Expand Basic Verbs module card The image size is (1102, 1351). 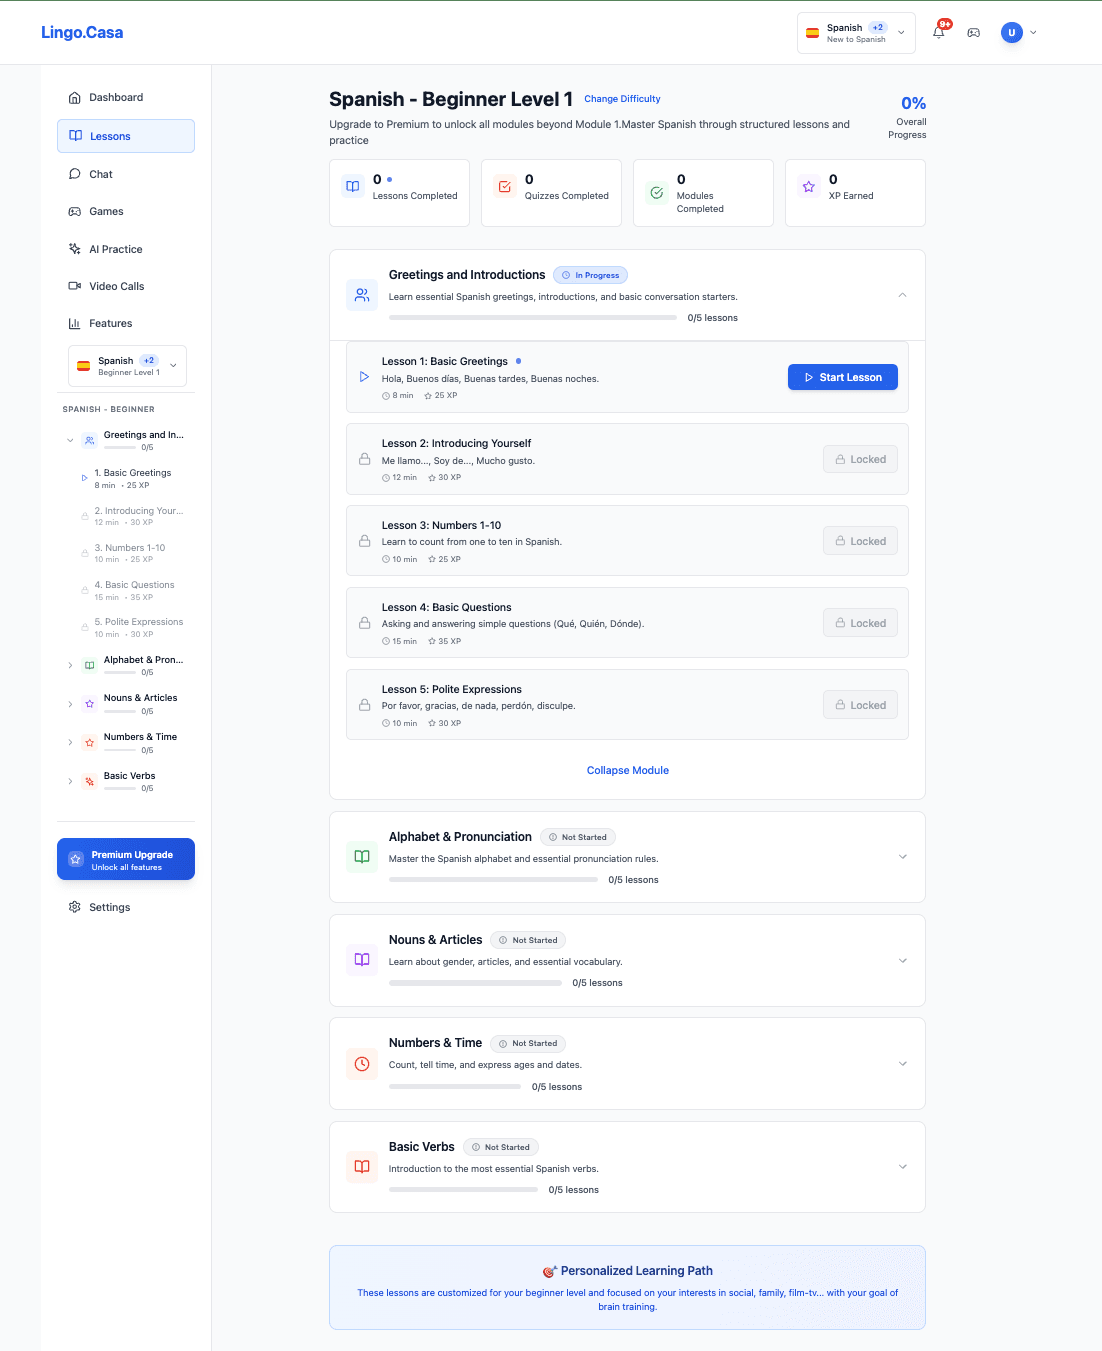pos(902,1167)
